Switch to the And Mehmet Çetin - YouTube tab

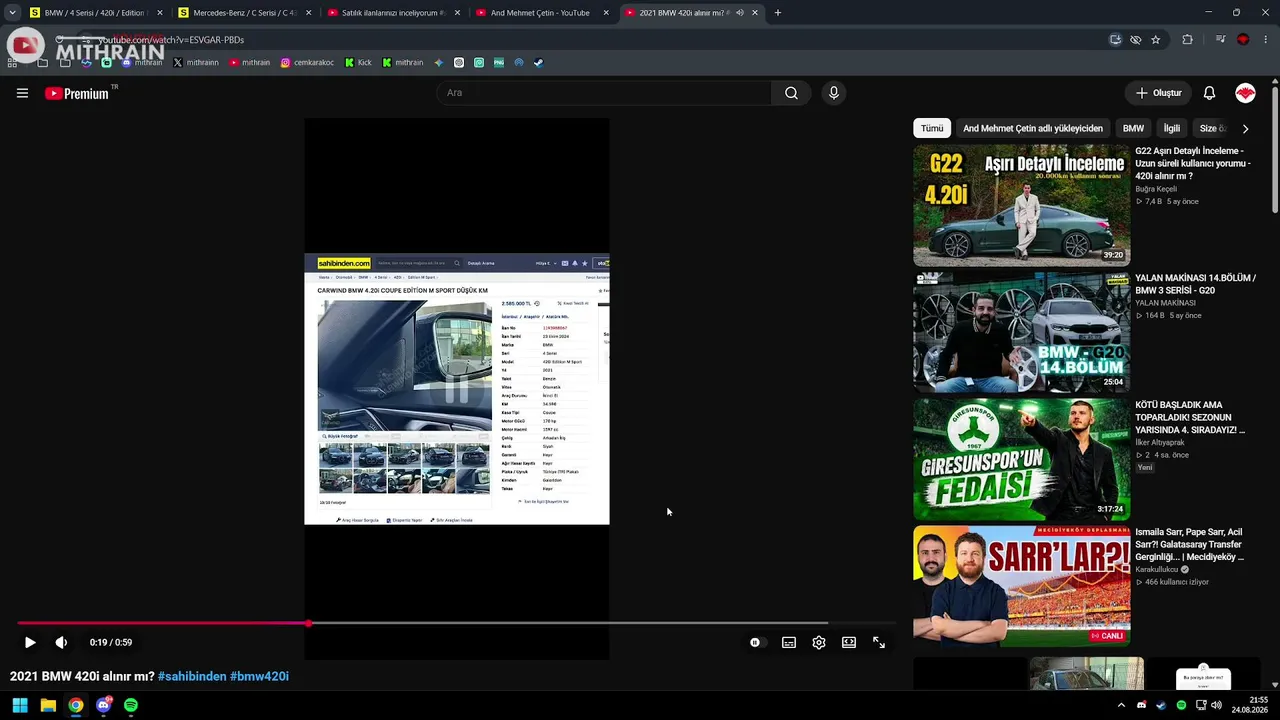(543, 13)
